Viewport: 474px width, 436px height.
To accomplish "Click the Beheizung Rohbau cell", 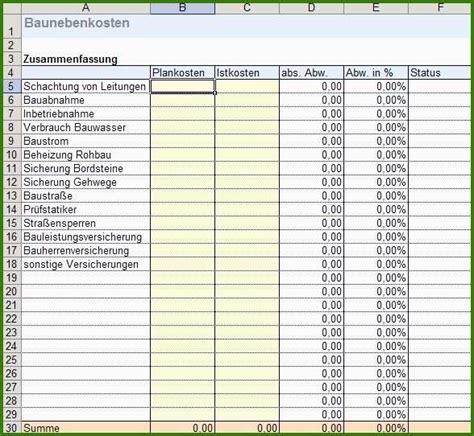I will click(86, 155).
